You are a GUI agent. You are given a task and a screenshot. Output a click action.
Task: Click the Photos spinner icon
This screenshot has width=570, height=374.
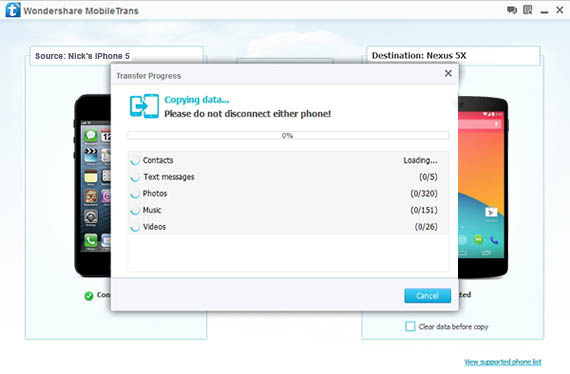tap(135, 194)
